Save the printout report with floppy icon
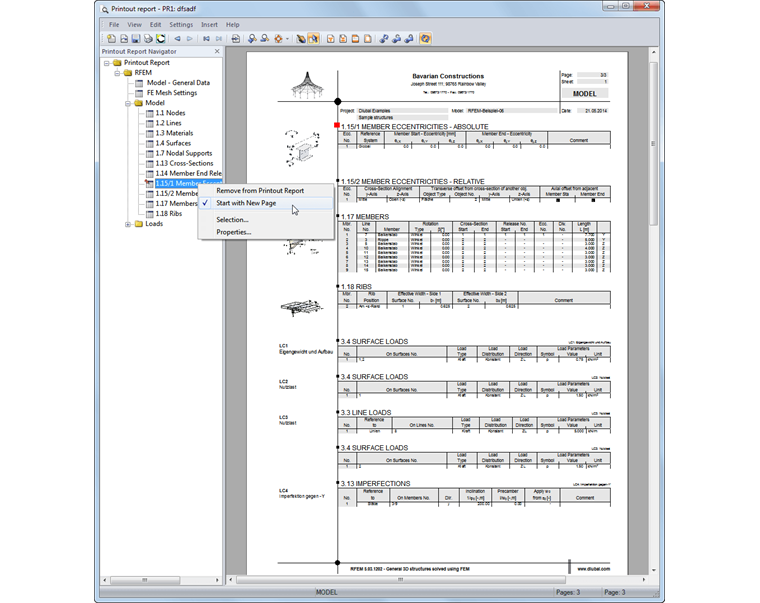 pos(136,39)
